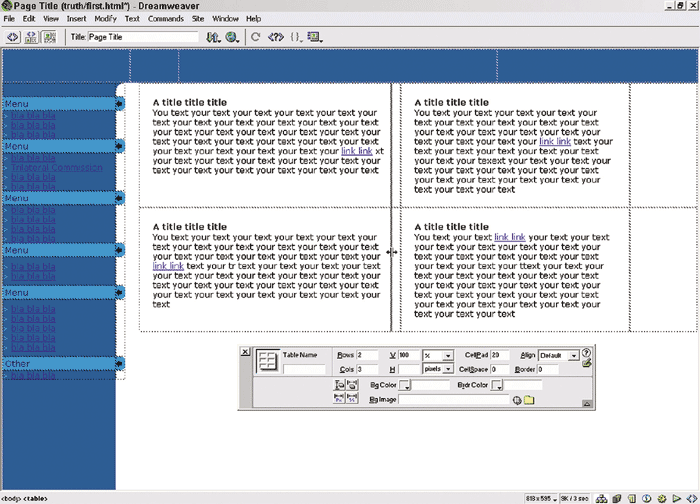Click the File Management toolbar icon

[x=213, y=37]
